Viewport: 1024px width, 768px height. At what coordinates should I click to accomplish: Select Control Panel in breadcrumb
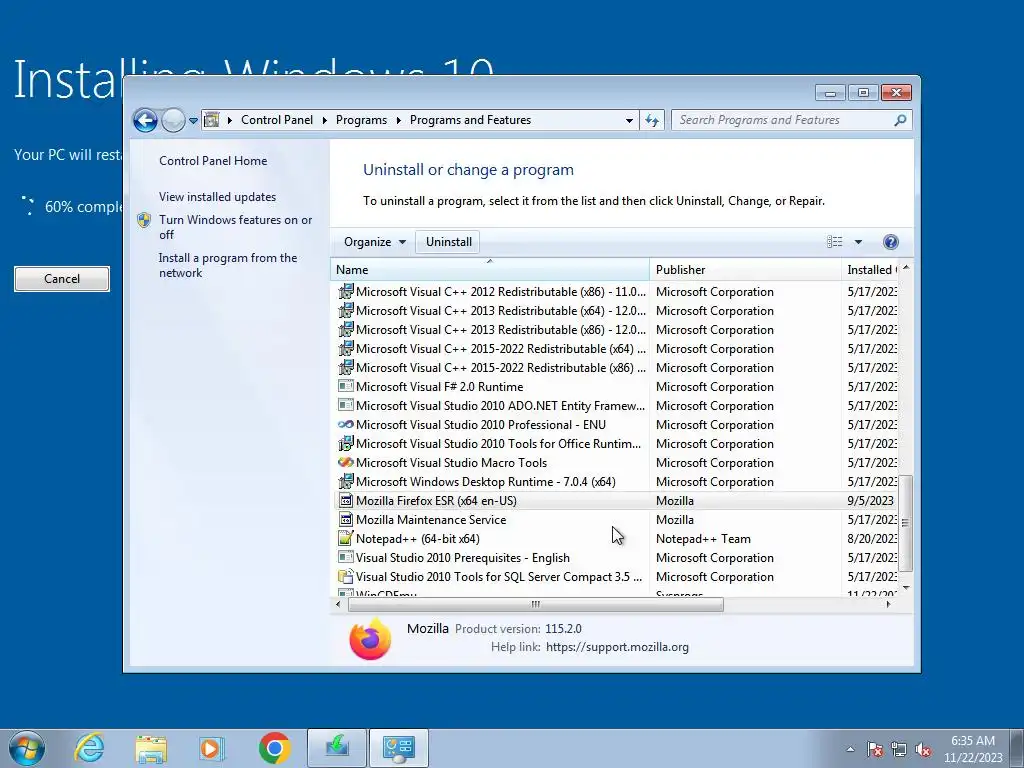click(277, 120)
